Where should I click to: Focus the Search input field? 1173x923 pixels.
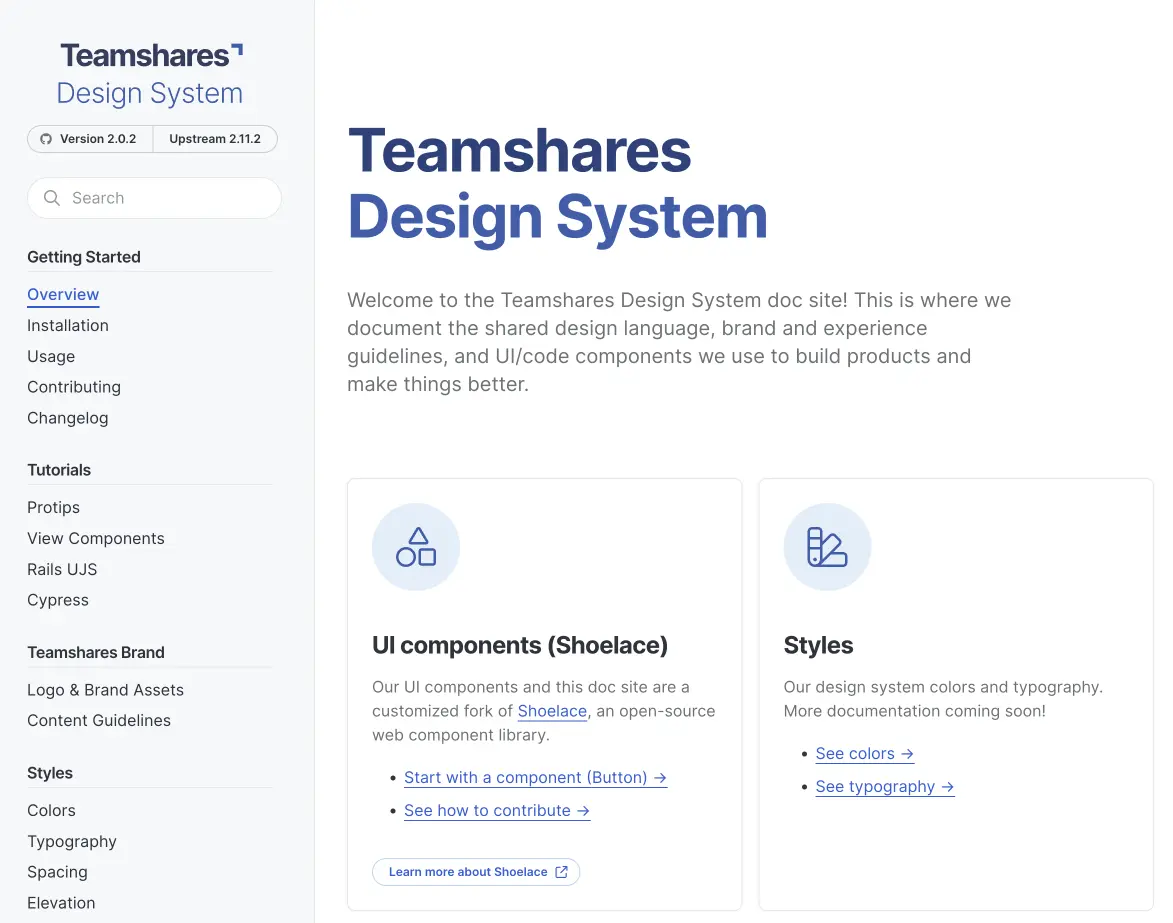tap(154, 198)
